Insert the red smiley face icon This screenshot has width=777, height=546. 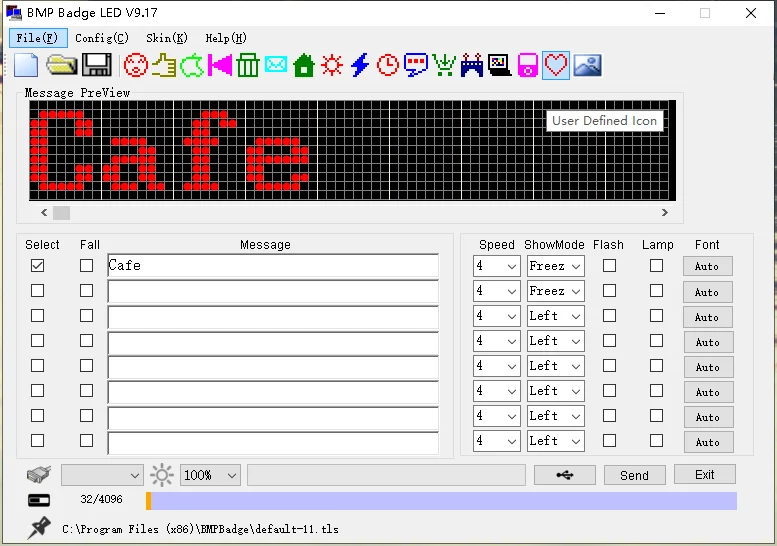(x=135, y=66)
